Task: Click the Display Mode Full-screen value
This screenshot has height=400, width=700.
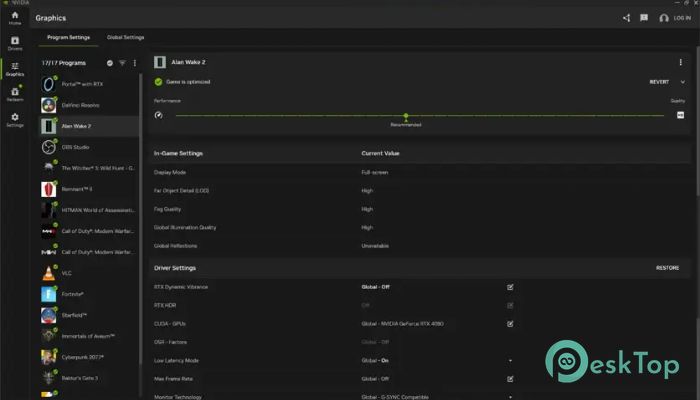Action: click(x=375, y=172)
